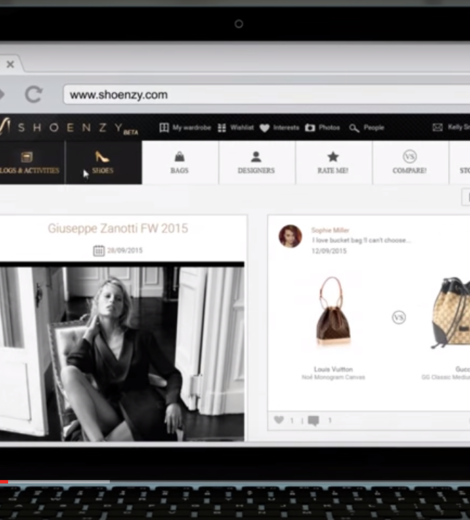Open Sophie Miller profile name link
Viewport: 470px width, 520px height.
coord(330,230)
